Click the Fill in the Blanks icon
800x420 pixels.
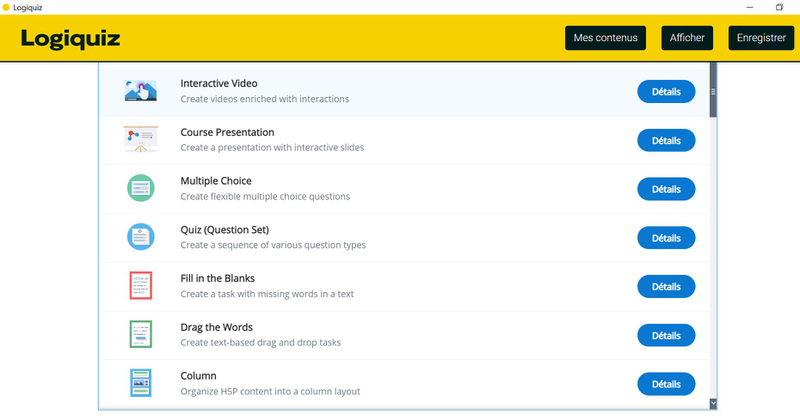(x=140, y=286)
